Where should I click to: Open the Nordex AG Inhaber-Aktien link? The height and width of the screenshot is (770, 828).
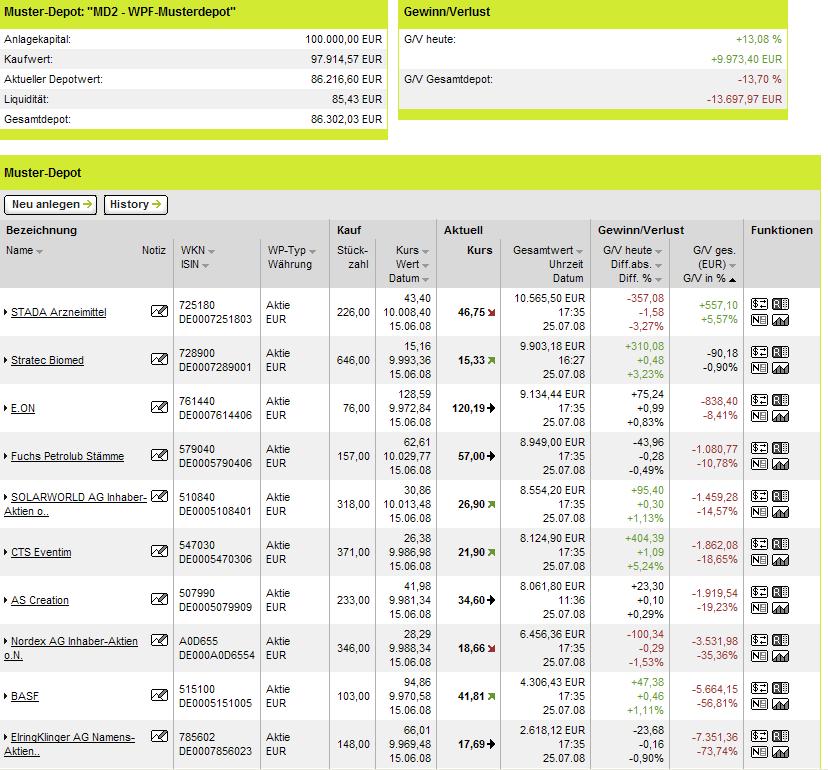pyautogui.click(x=71, y=648)
